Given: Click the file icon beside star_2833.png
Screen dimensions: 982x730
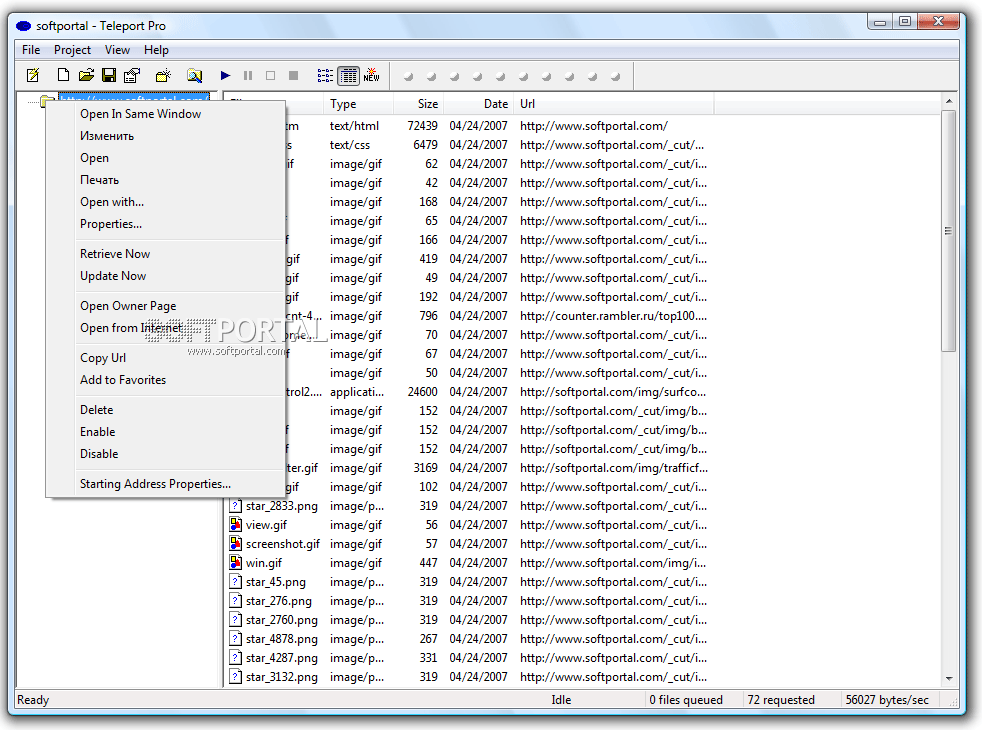Looking at the screenshot, I should point(235,506).
